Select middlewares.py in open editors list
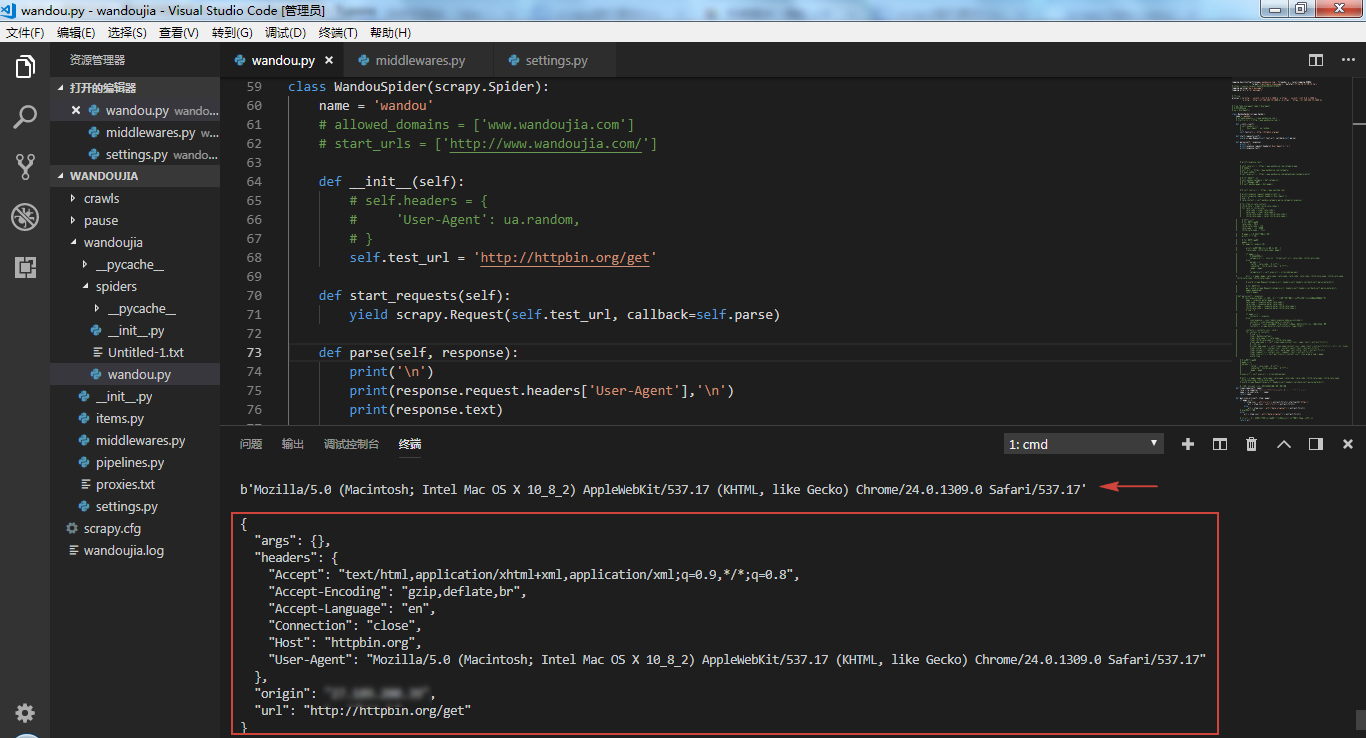1366x738 pixels. (135, 132)
